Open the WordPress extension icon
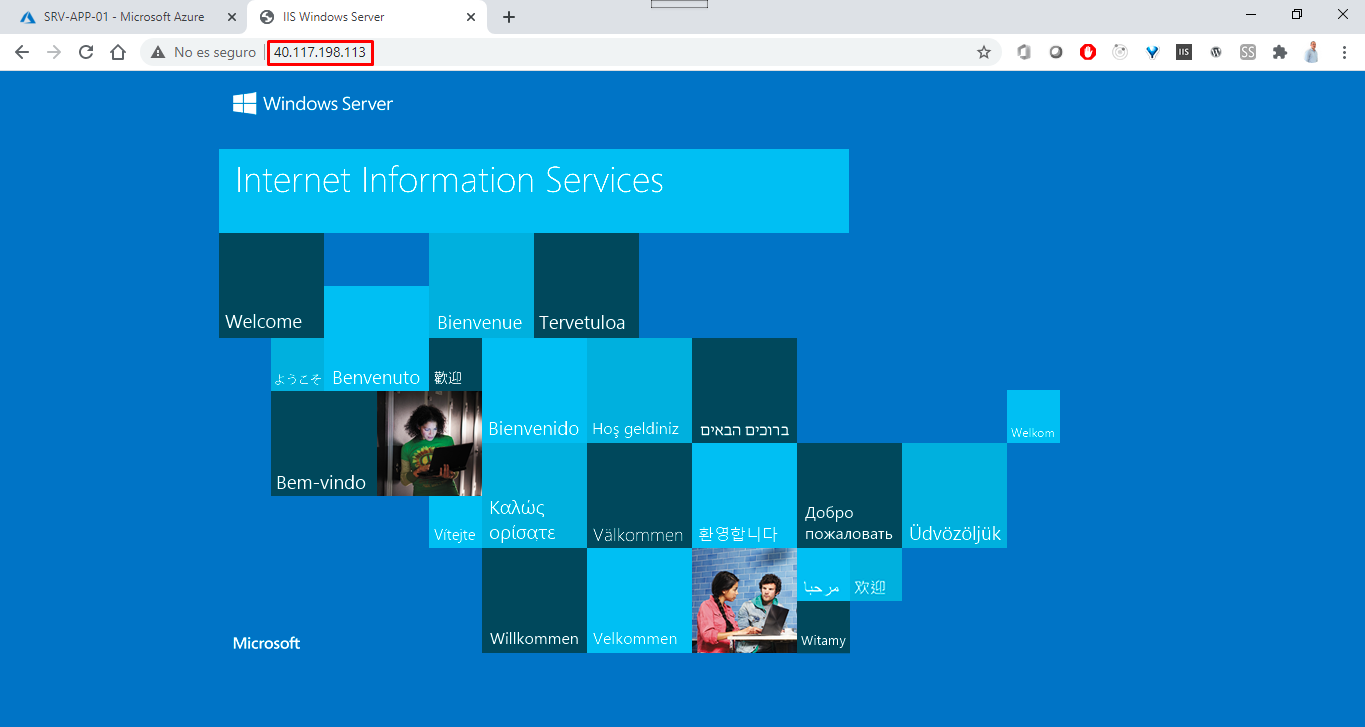Screen dimensions: 1365x727 (x=1215, y=51)
